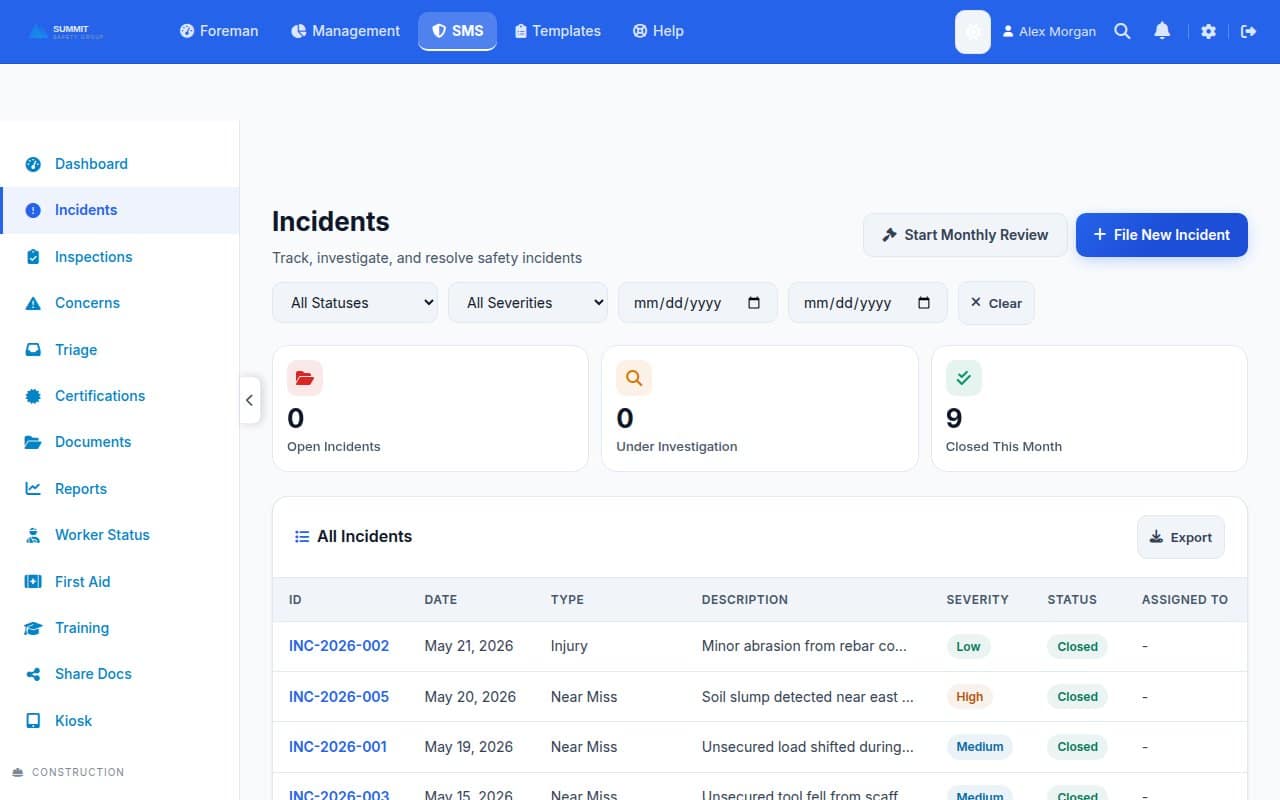Open Triage in the sidebar

point(120,350)
